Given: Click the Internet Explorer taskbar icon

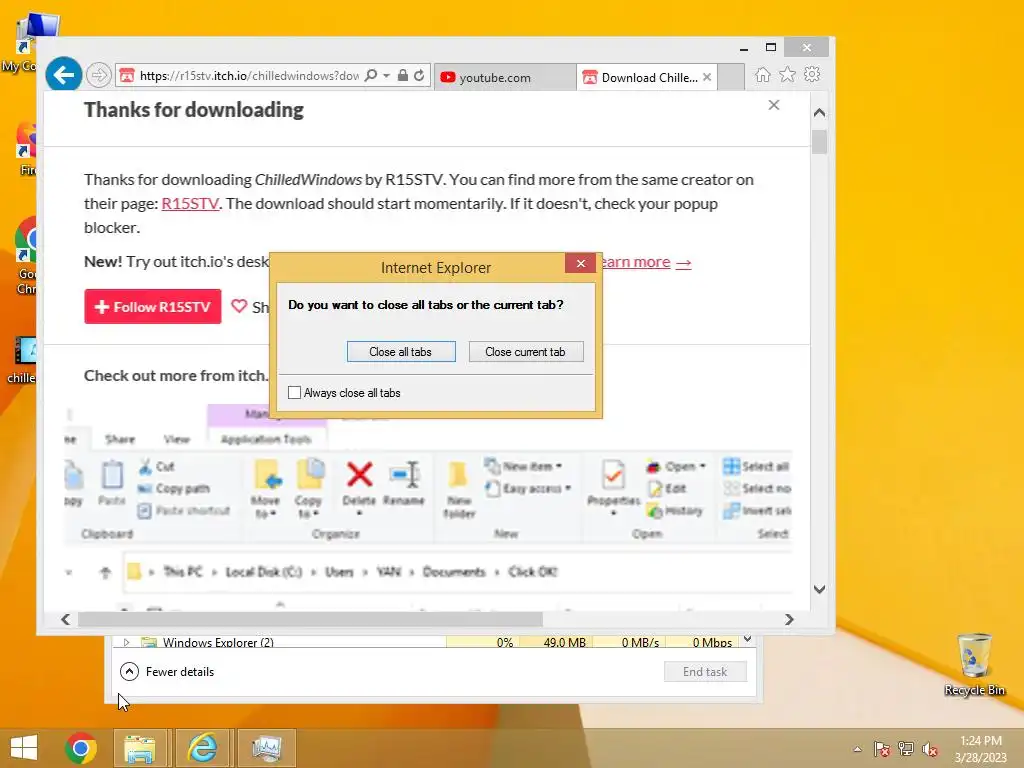Looking at the screenshot, I should [202, 748].
